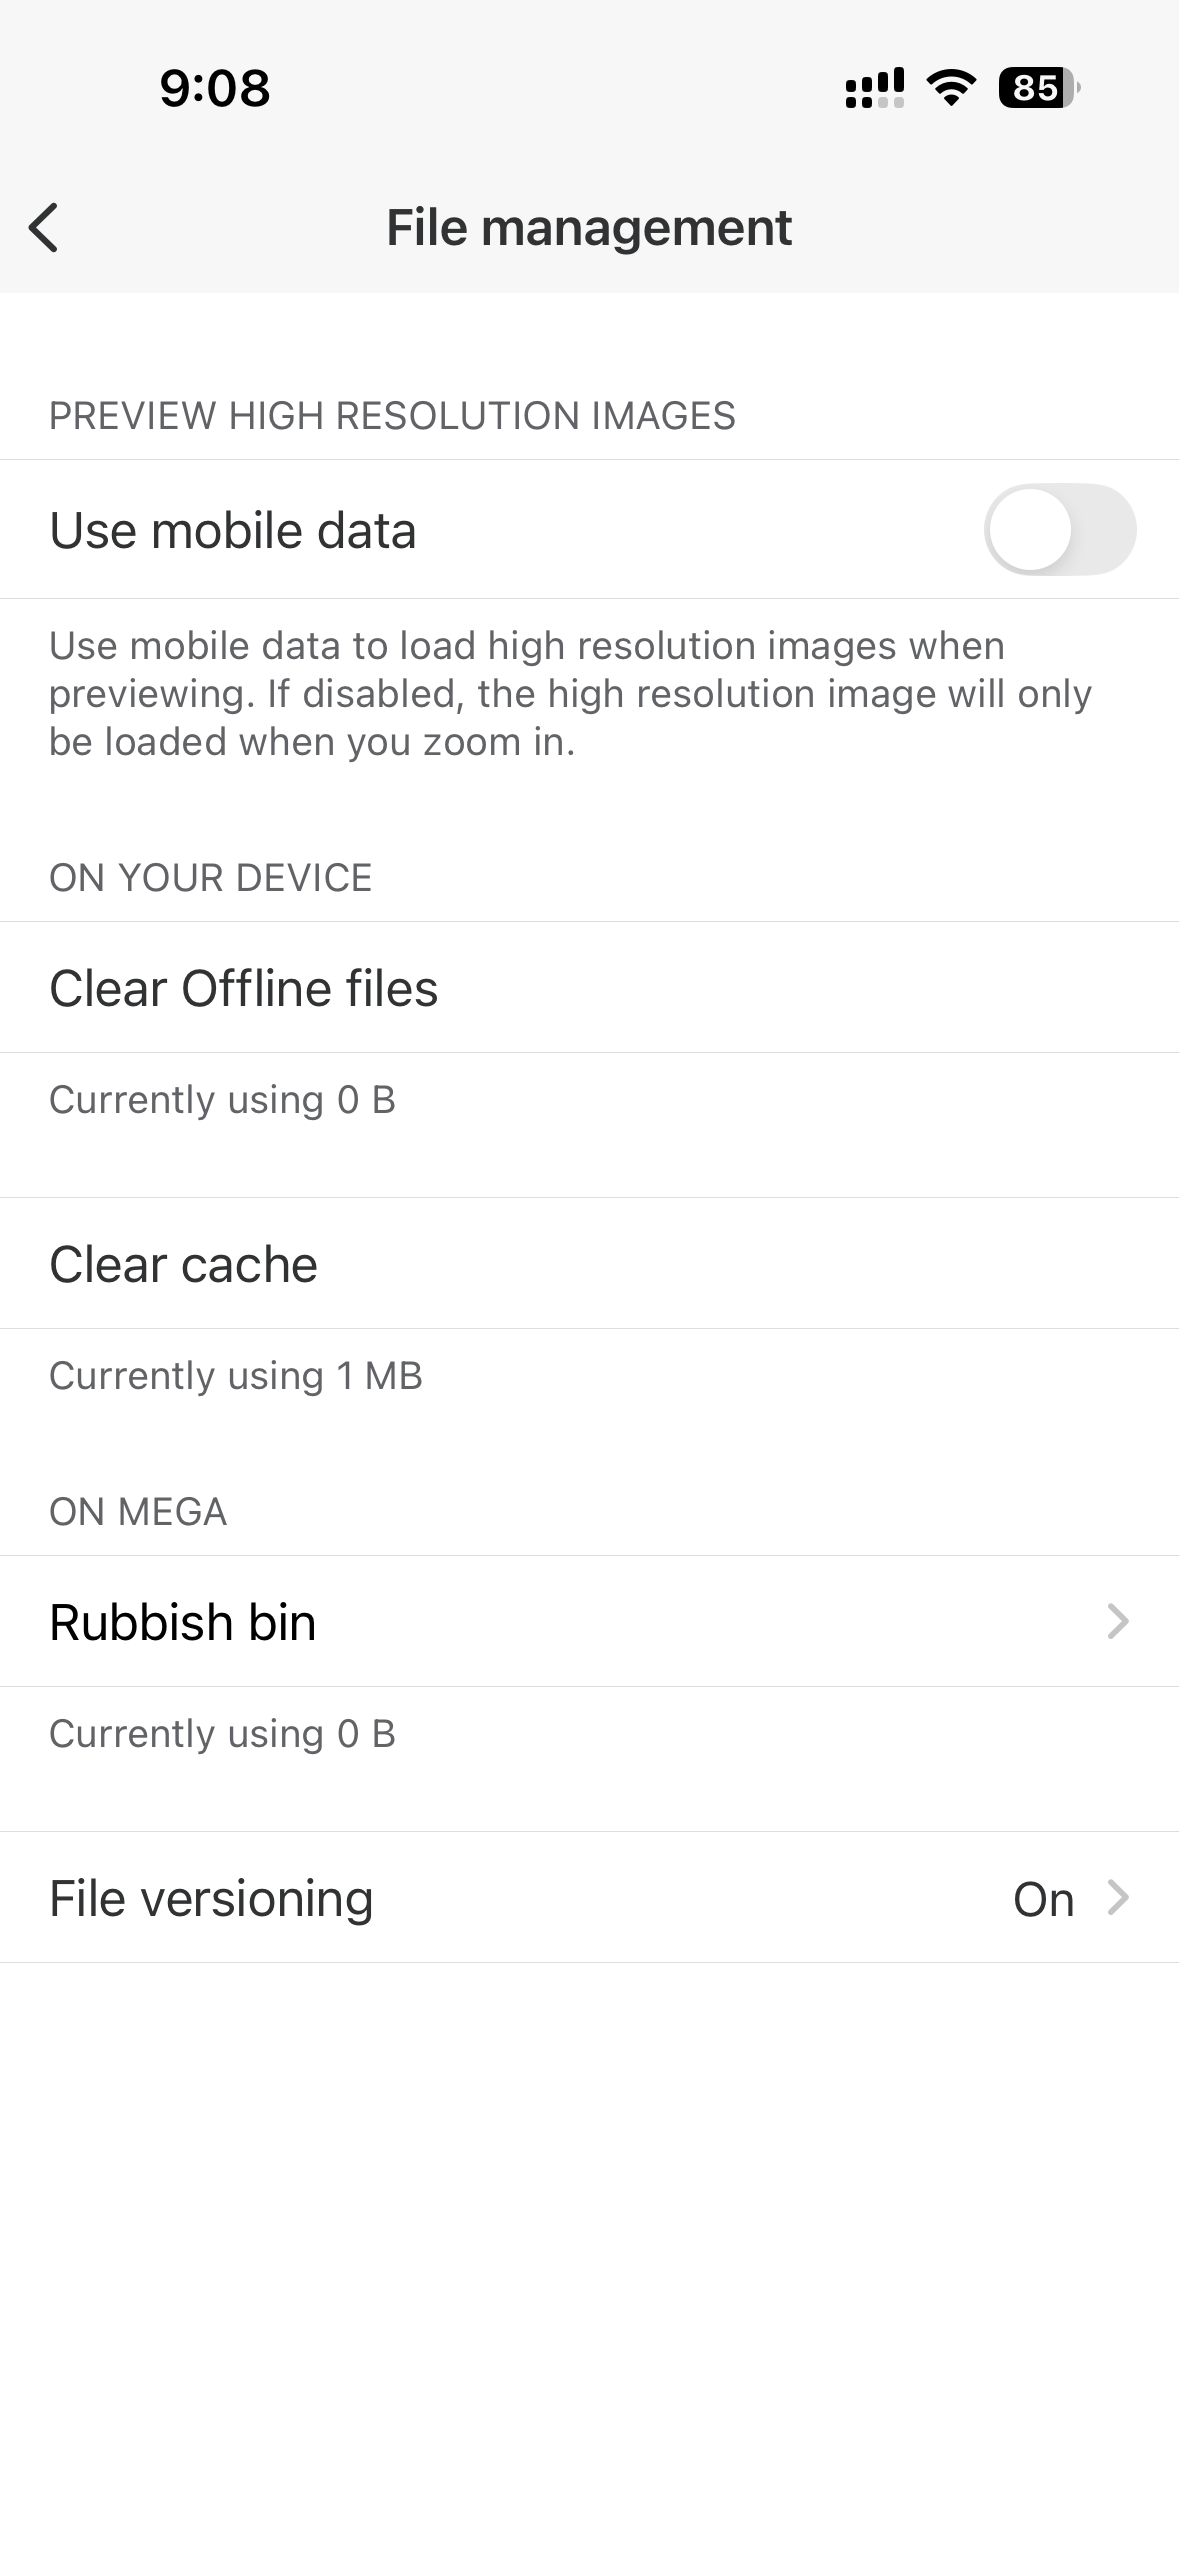Open File versioning settings

point(211,1898)
